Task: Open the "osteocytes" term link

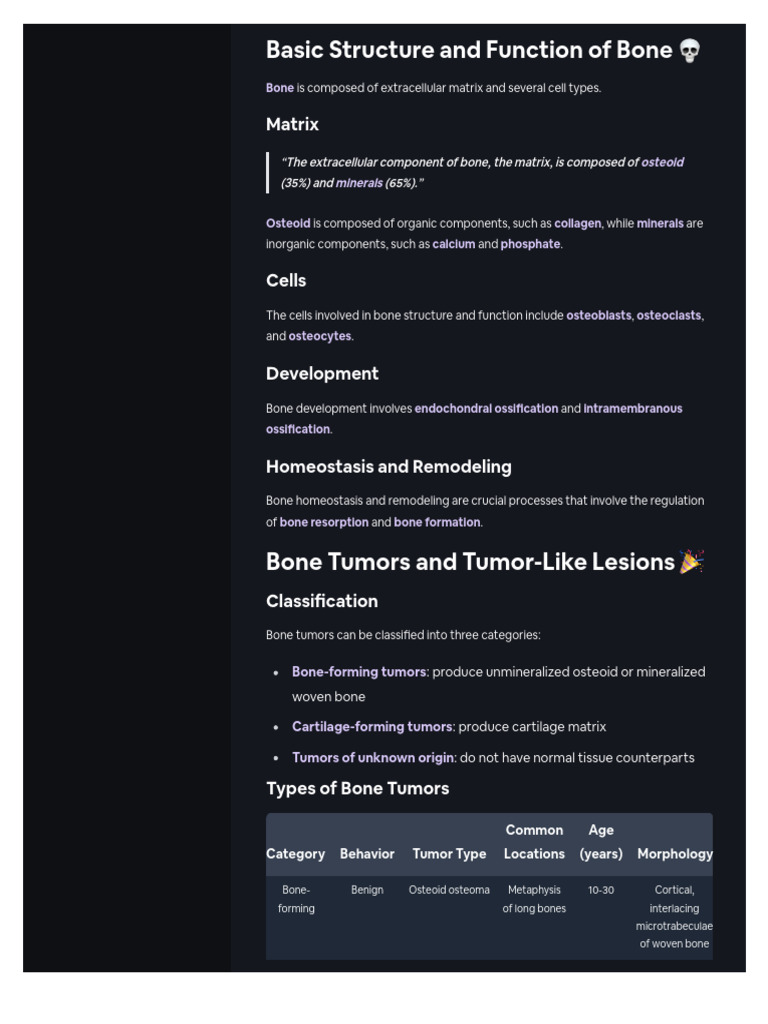Action: 320,337
